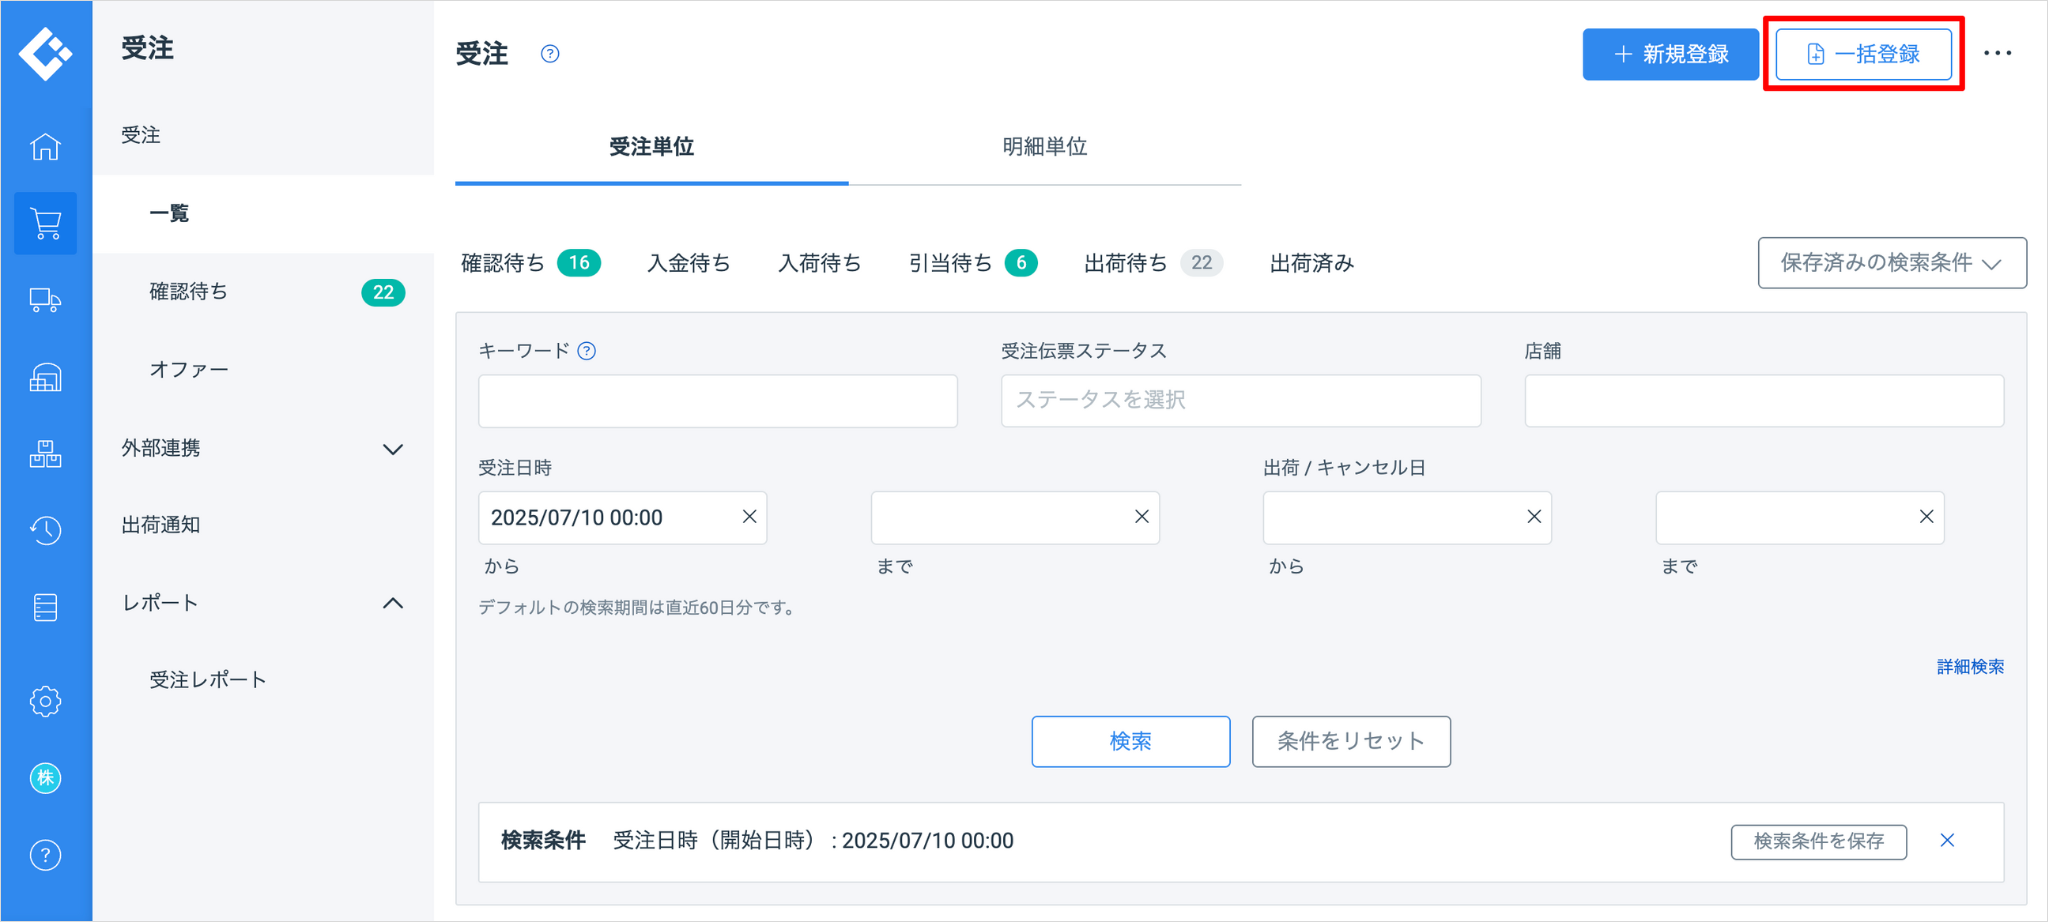This screenshot has height=922, width=2048.
Task: Select the shopping cart orders icon
Action: click(x=45, y=223)
